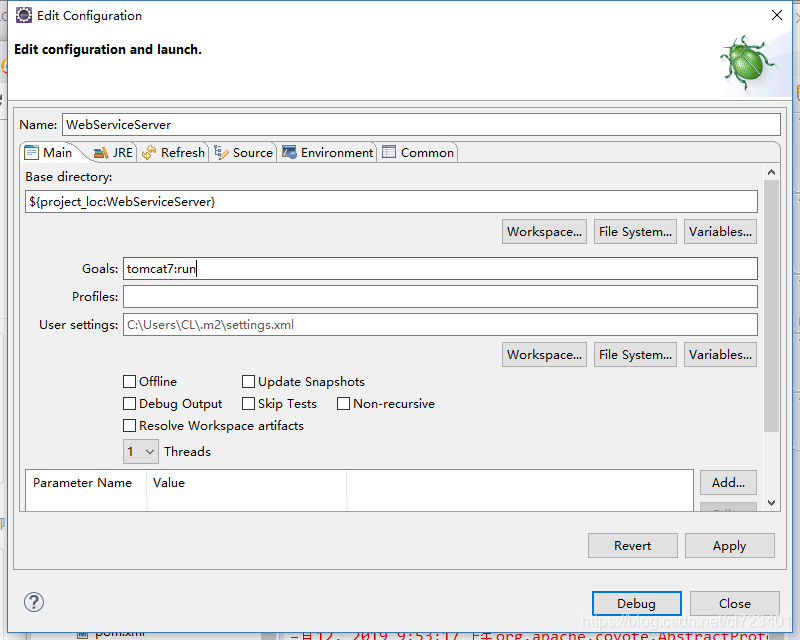Image resolution: width=800 pixels, height=640 pixels.
Task: Click the Parameter Name column header
Action: [x=86, y=483]
